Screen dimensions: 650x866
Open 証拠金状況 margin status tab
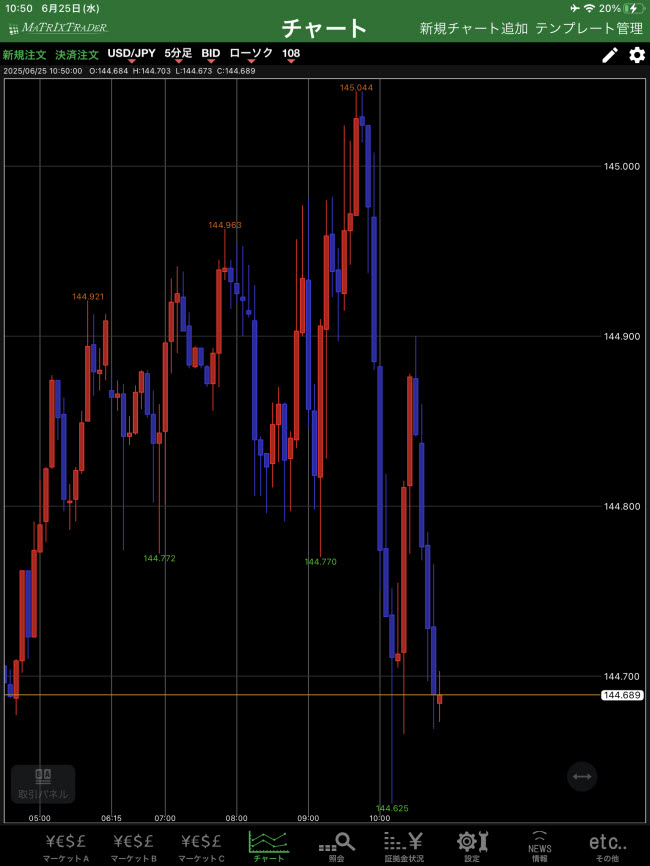pyautogui.click(x=404, y=848)
